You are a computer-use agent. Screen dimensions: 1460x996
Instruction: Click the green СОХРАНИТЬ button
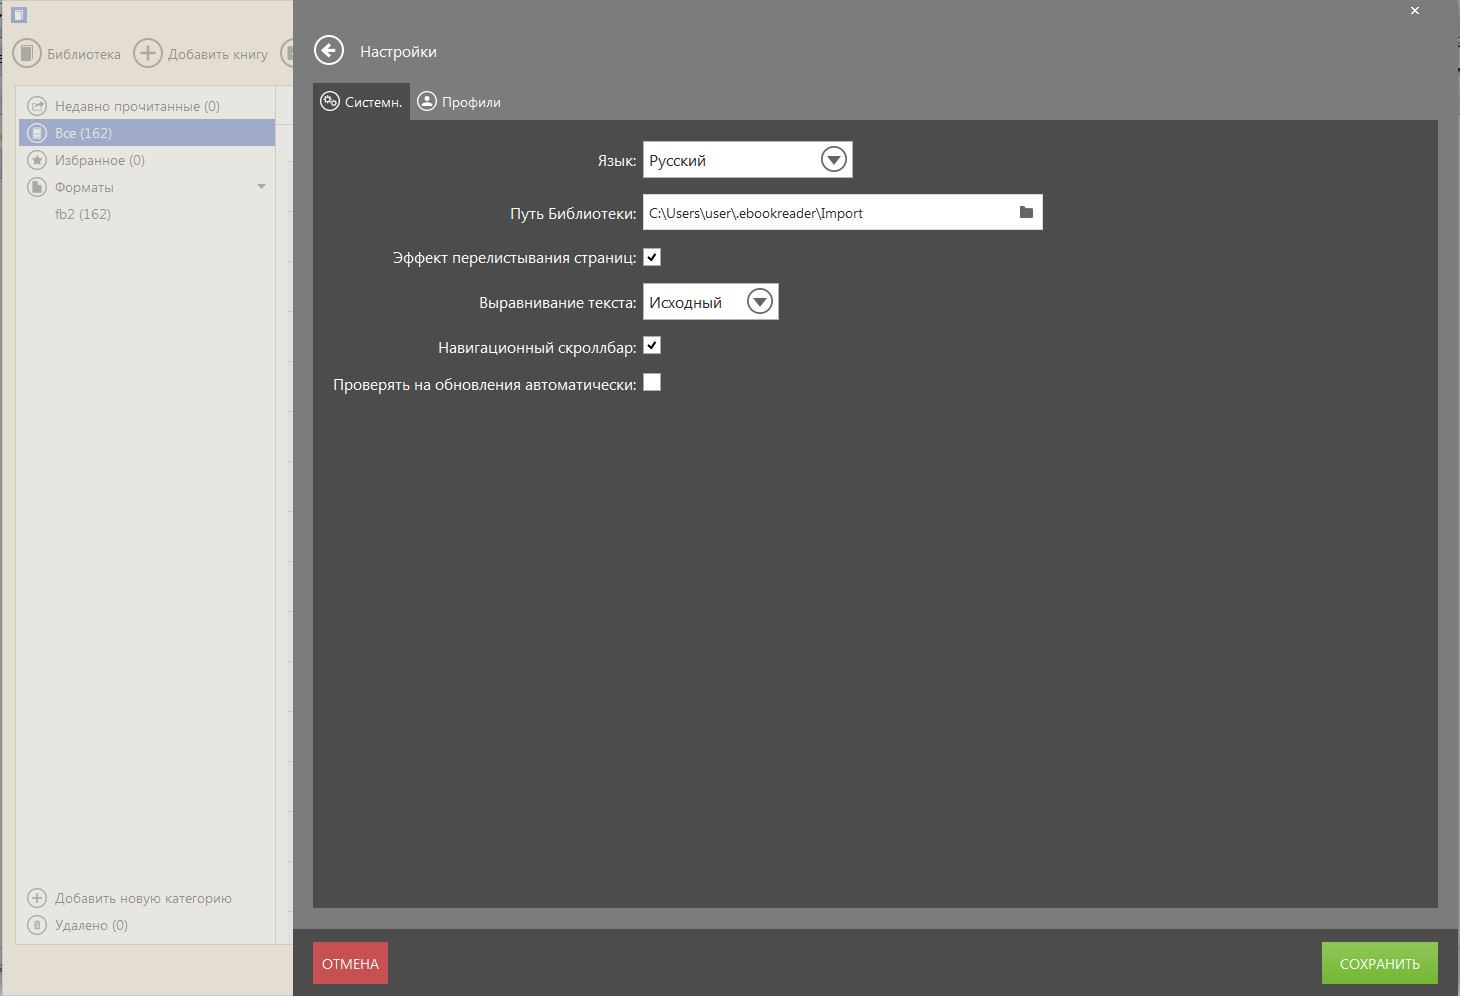pos(1379,963)
